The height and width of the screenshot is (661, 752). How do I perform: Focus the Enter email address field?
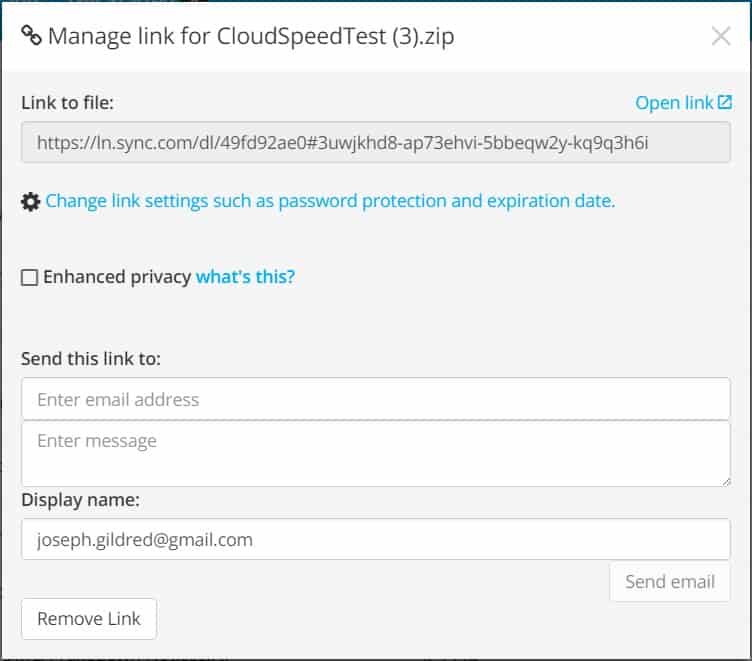[x=376, y=399]
